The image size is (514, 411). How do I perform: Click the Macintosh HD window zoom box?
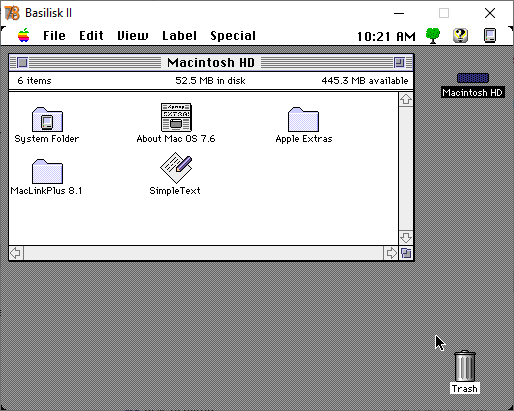tap(399, 62)
